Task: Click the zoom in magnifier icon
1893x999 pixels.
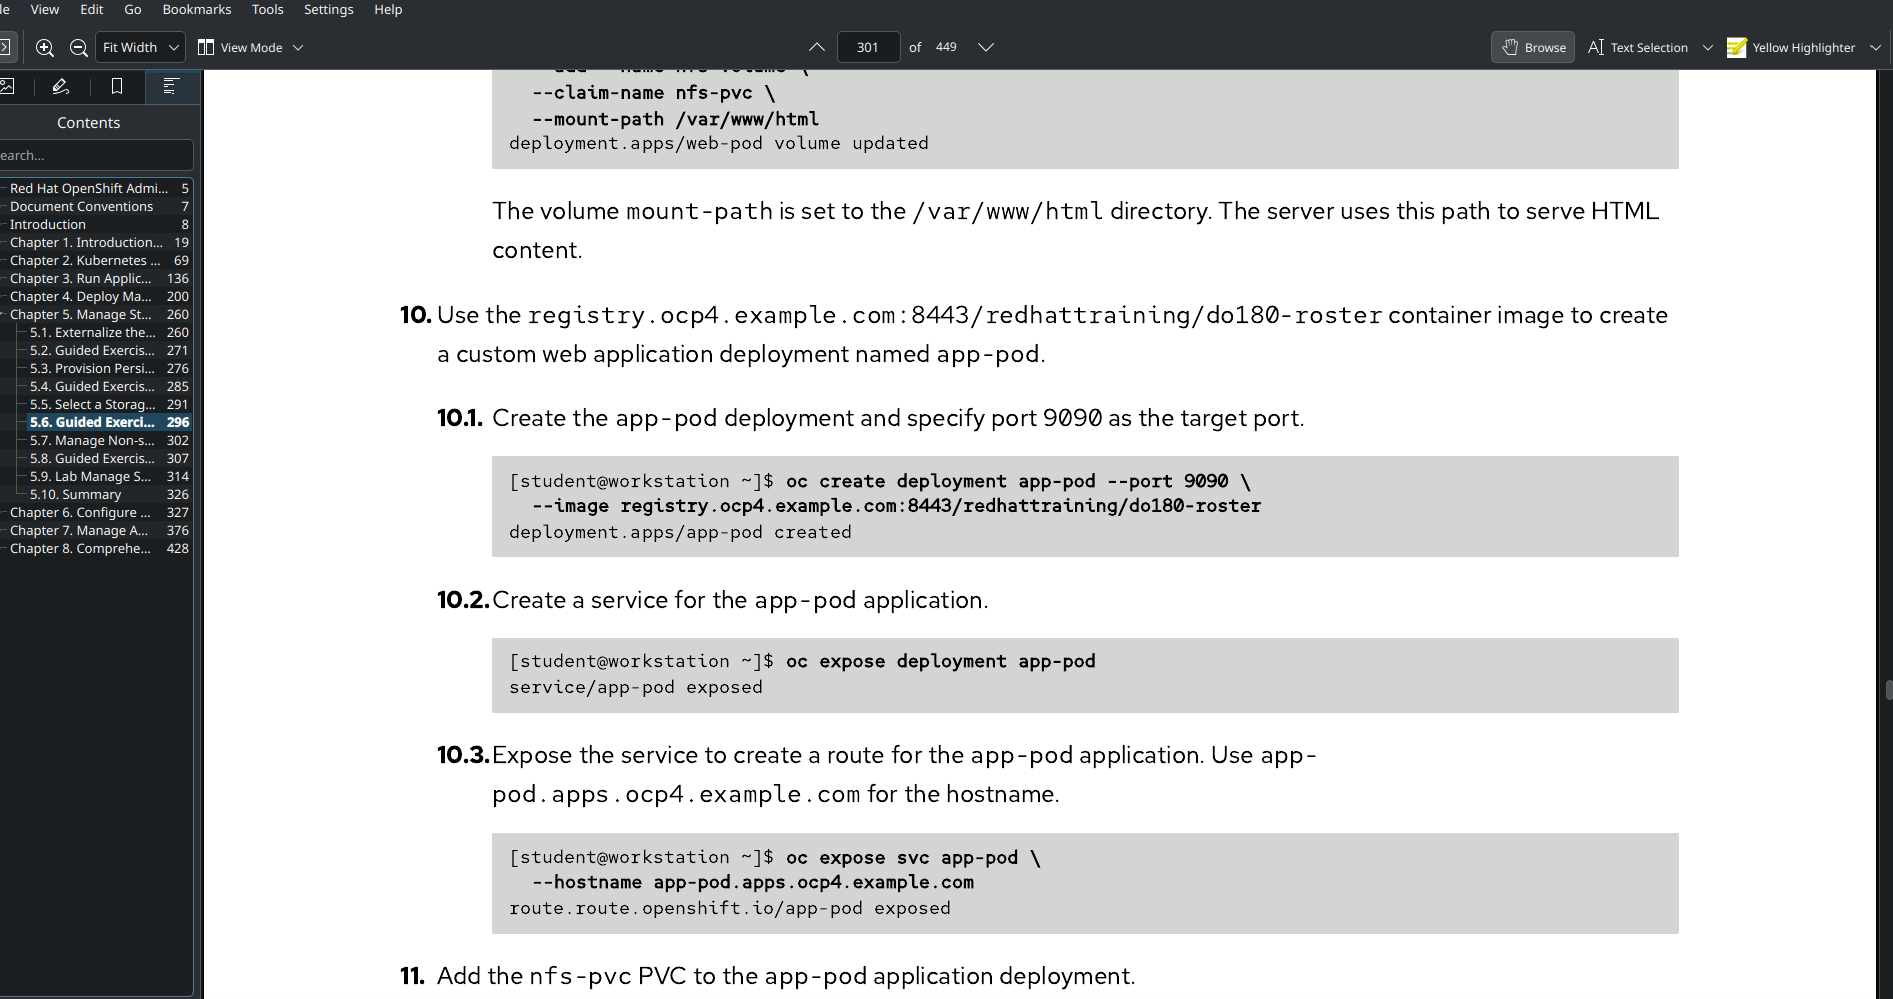Action: 45,47
